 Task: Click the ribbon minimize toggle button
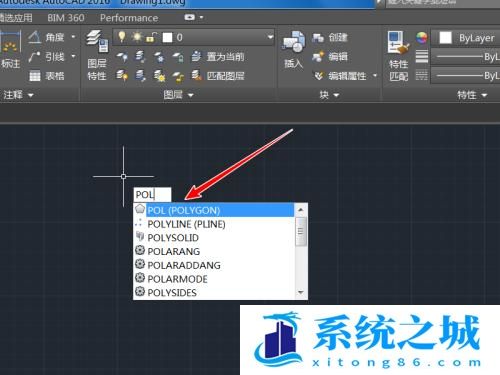[190, 17]
